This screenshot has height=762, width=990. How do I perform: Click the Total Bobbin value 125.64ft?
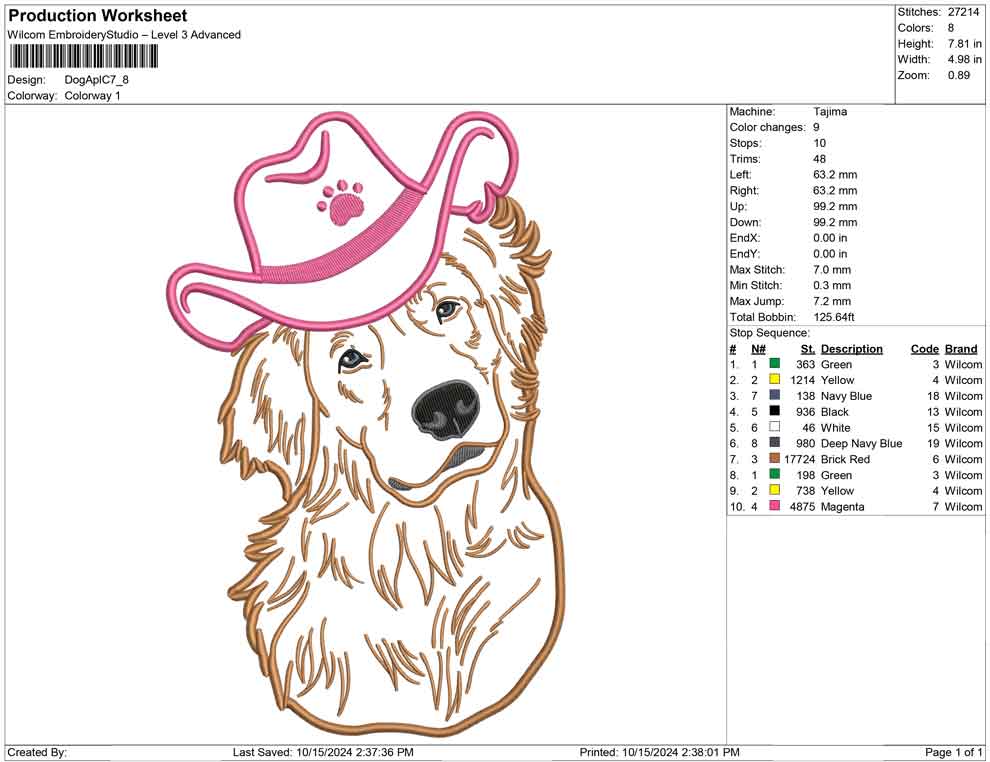coord(835,317)
